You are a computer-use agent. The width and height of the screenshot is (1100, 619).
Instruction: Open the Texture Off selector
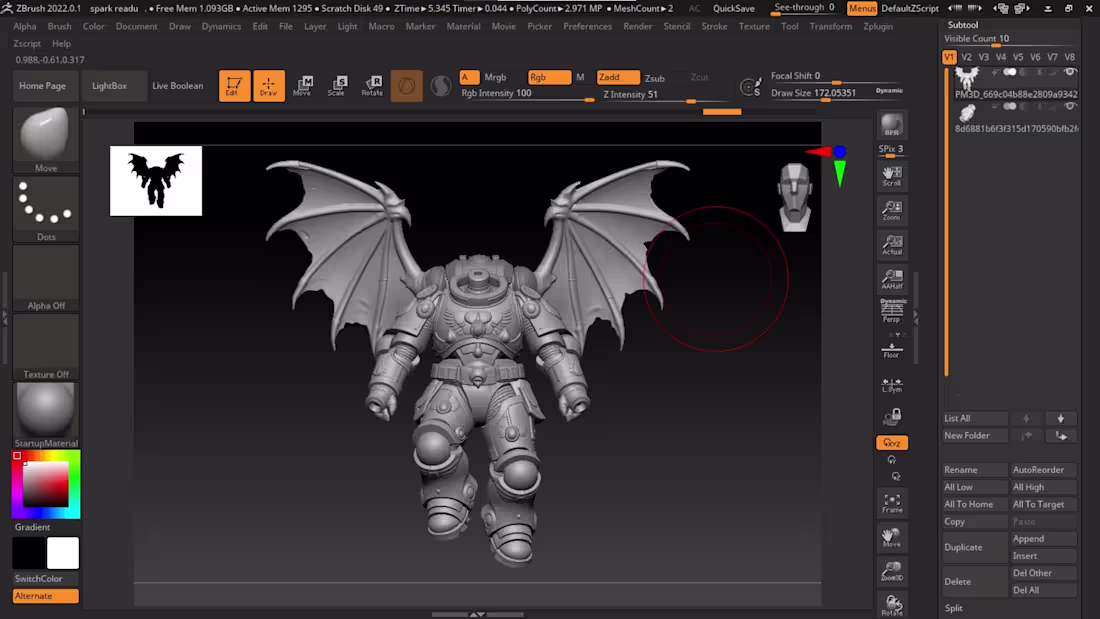coord(46,346)
